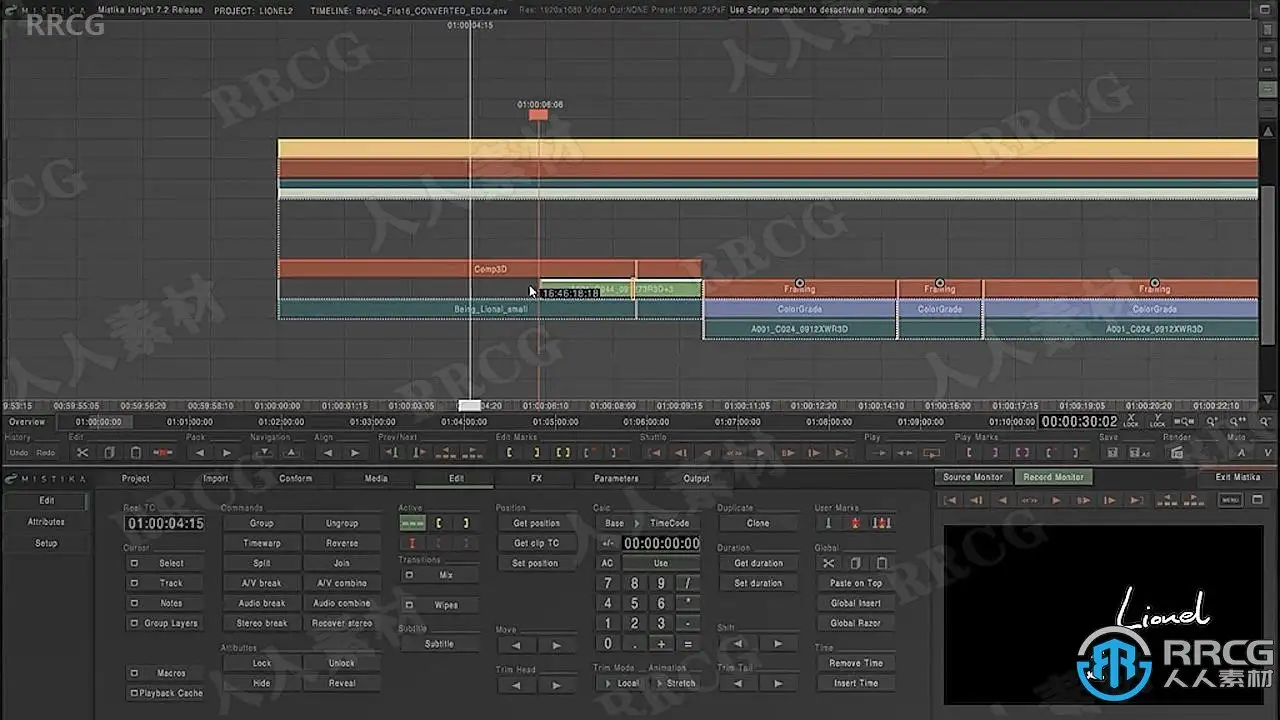Toggle the Wipes transition checkbox
This screenshot has height=720, width=1280.
tap(409, 605)
